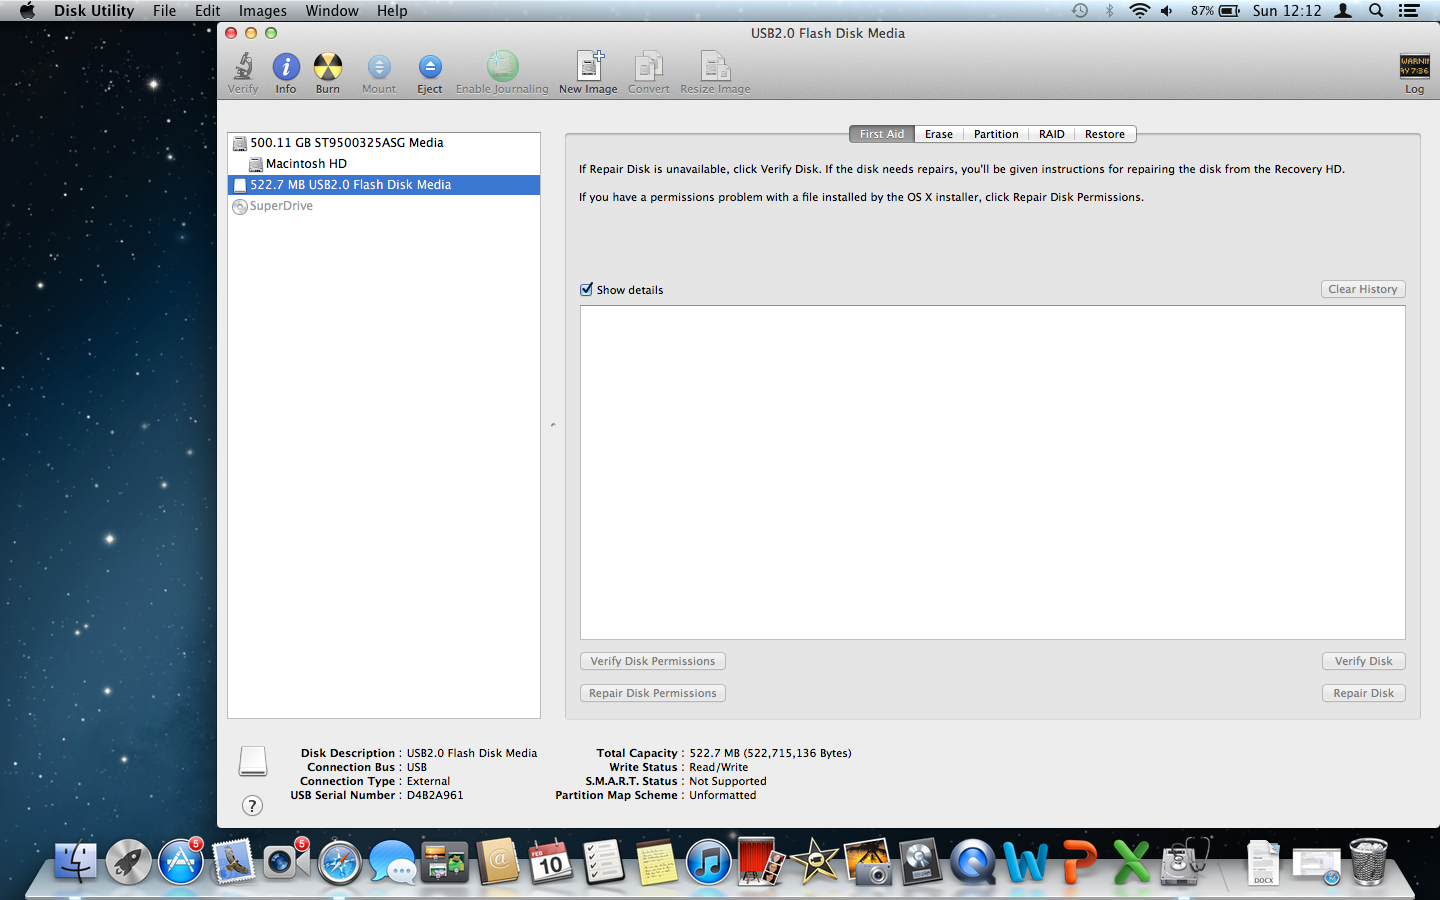Open Calendar icon in the Dock
The height and width of the screenshot is (900, 1440).
coord(550,862)
